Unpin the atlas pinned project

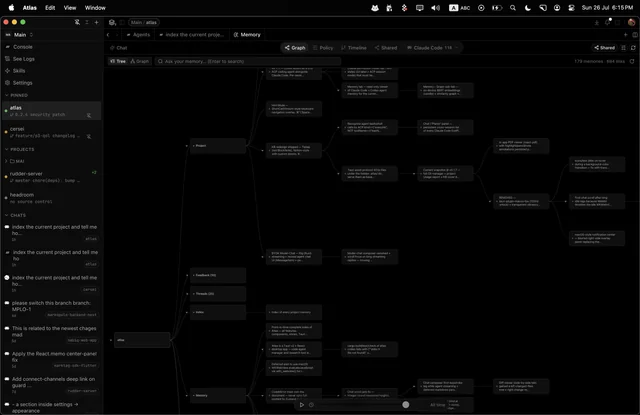pyautogui.click(x=89, y=115)
